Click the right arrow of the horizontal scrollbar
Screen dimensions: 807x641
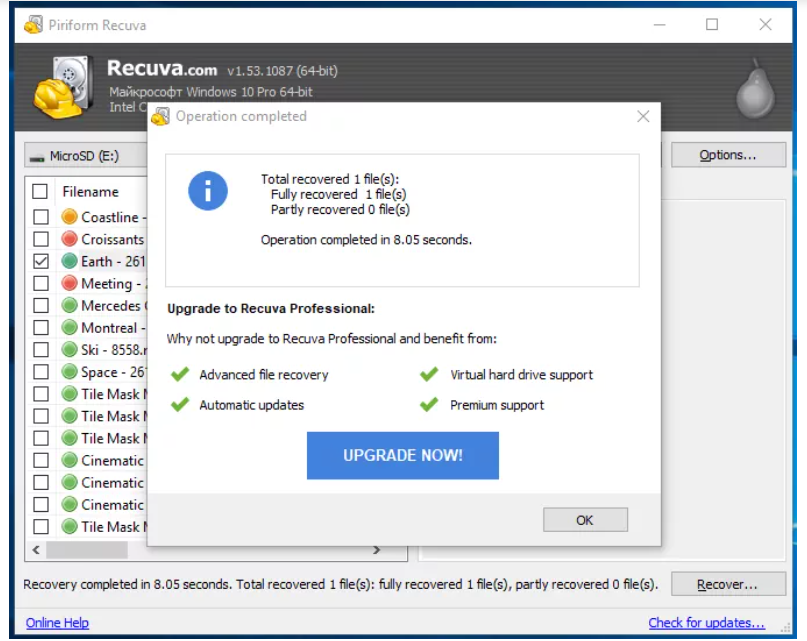point(377,550)
